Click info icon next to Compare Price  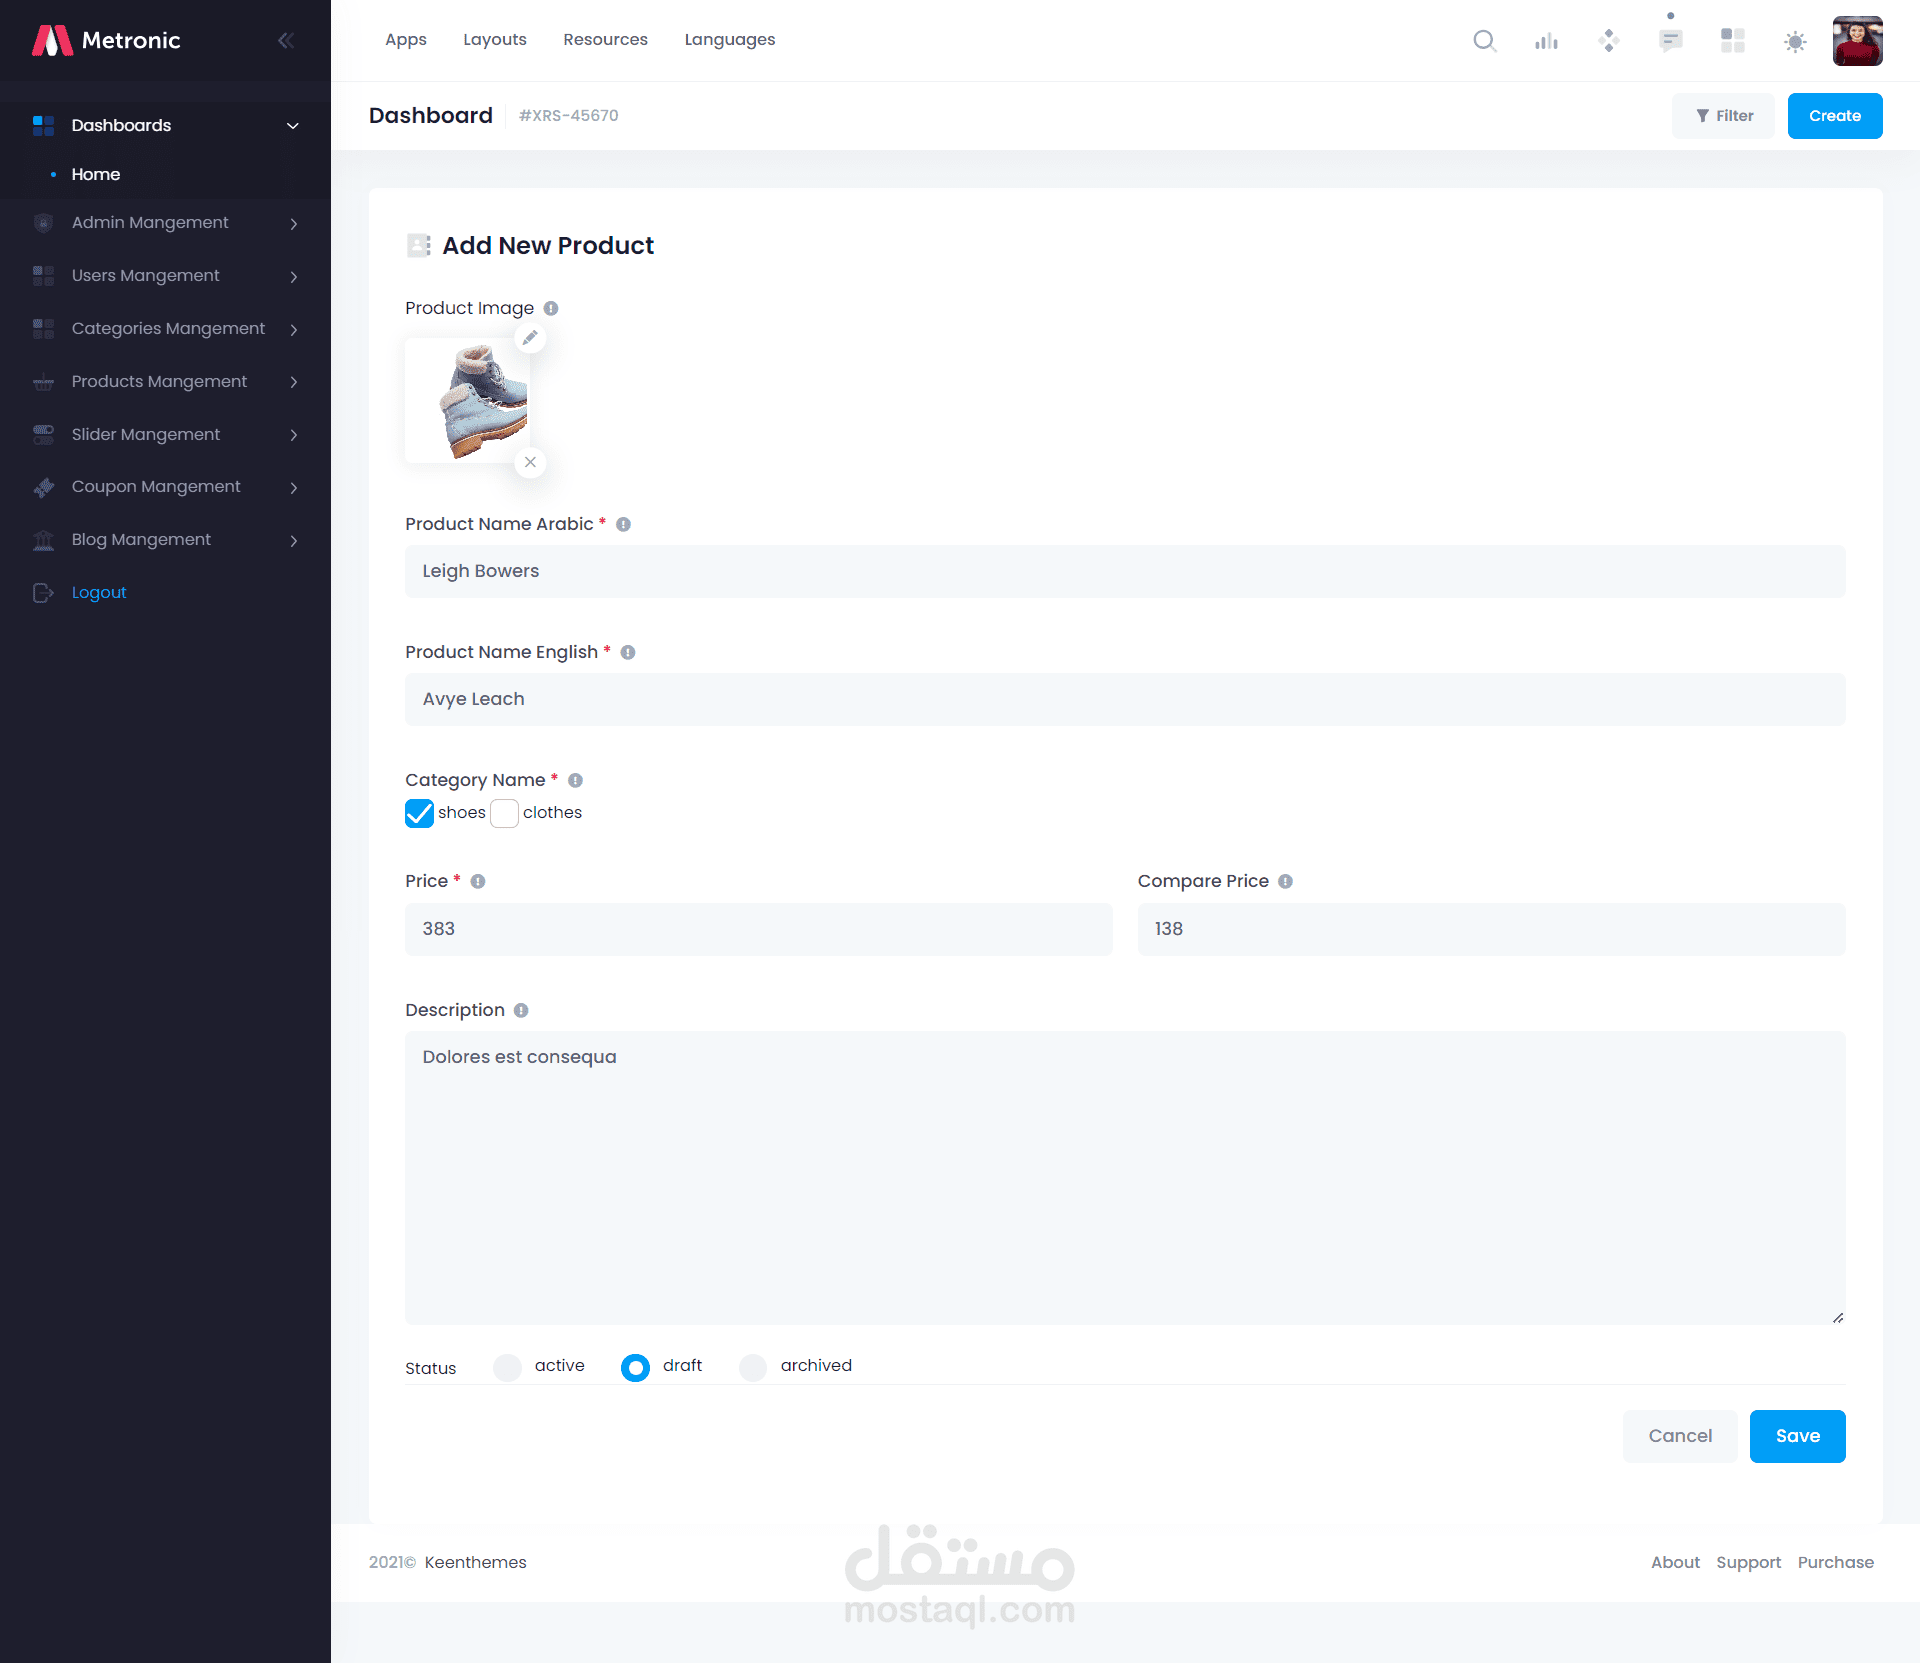click(x=1285, y=881)
